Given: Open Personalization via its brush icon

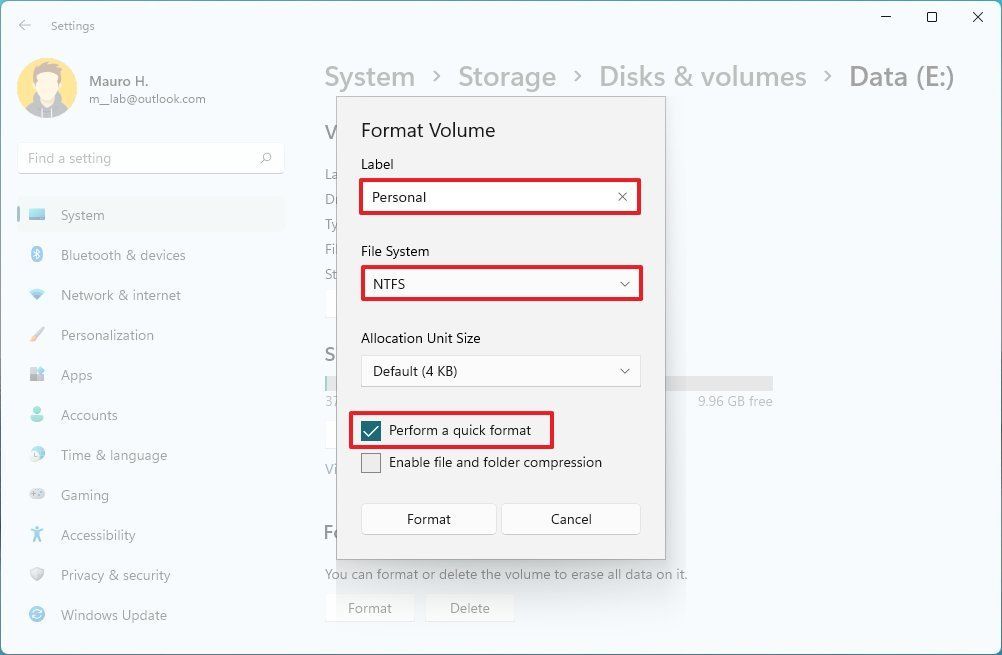Looking at the screenshot, I should tap(37, 335).
